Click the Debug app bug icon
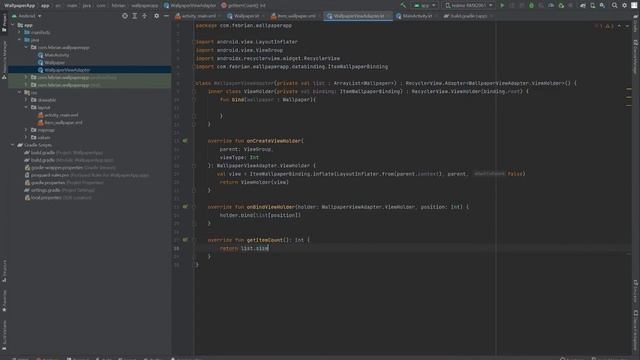Screen dimensions: 640x360 click(x=531, y=5)
